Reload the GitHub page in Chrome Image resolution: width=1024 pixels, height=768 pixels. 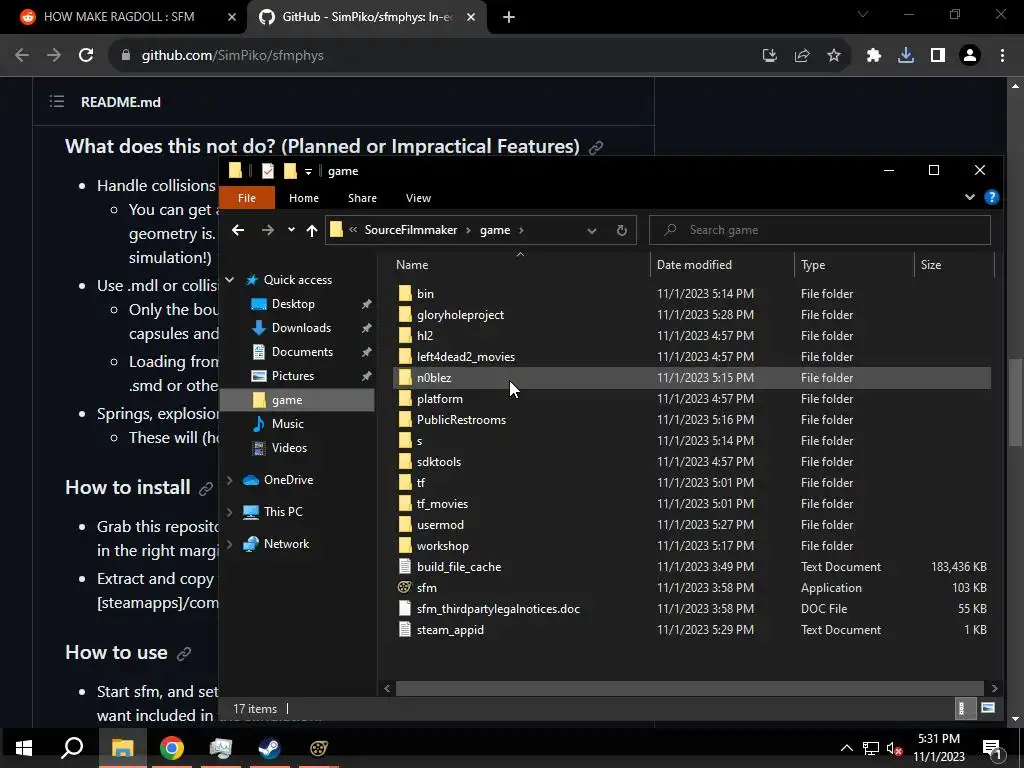[86, 56]
